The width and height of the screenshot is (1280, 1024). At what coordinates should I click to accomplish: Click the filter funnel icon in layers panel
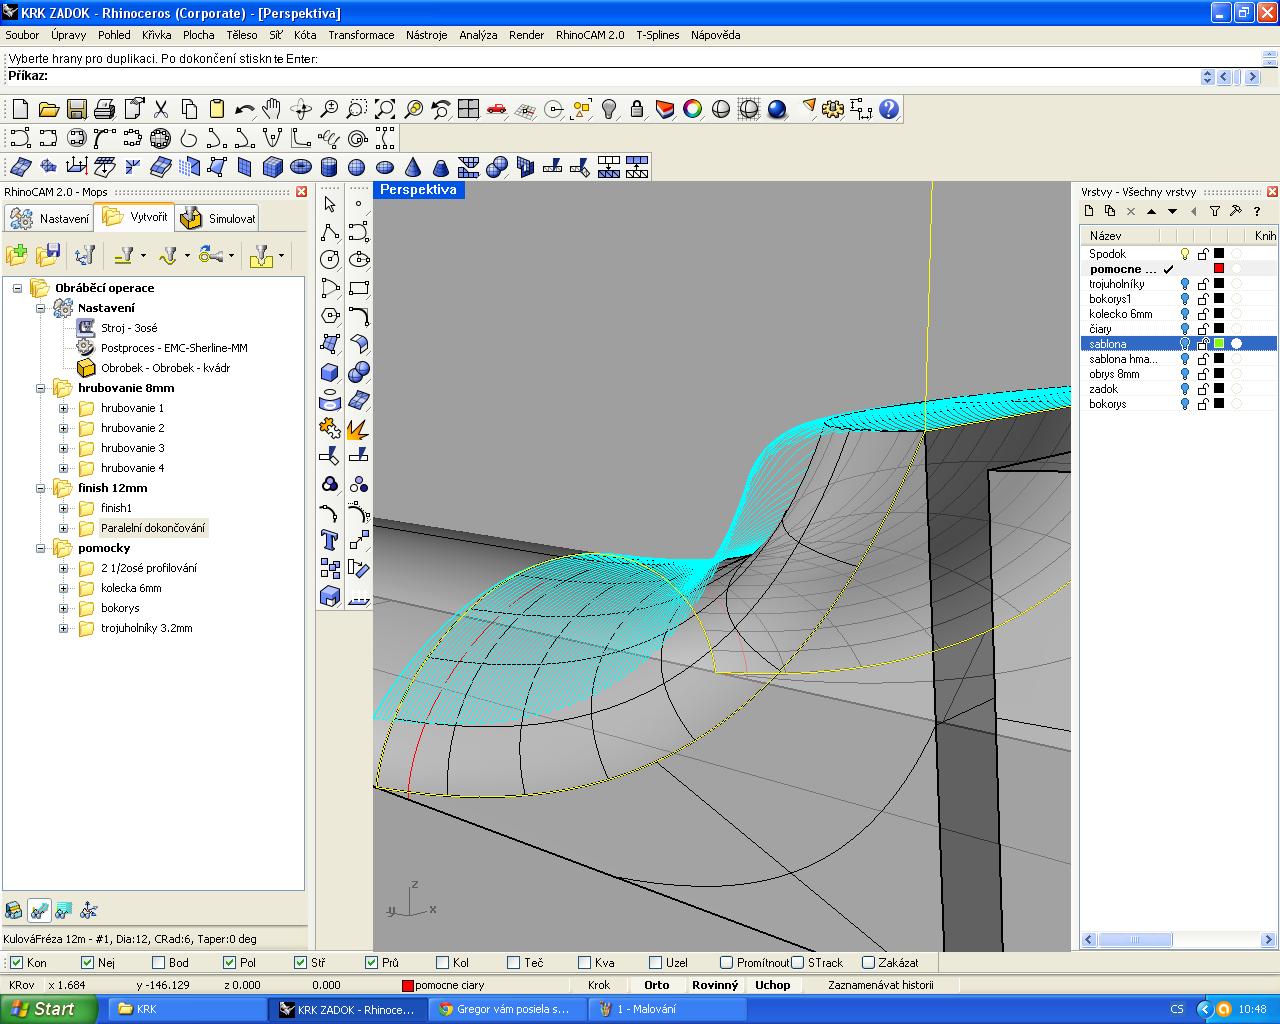pyautogui.click(x=1214, y=211)
